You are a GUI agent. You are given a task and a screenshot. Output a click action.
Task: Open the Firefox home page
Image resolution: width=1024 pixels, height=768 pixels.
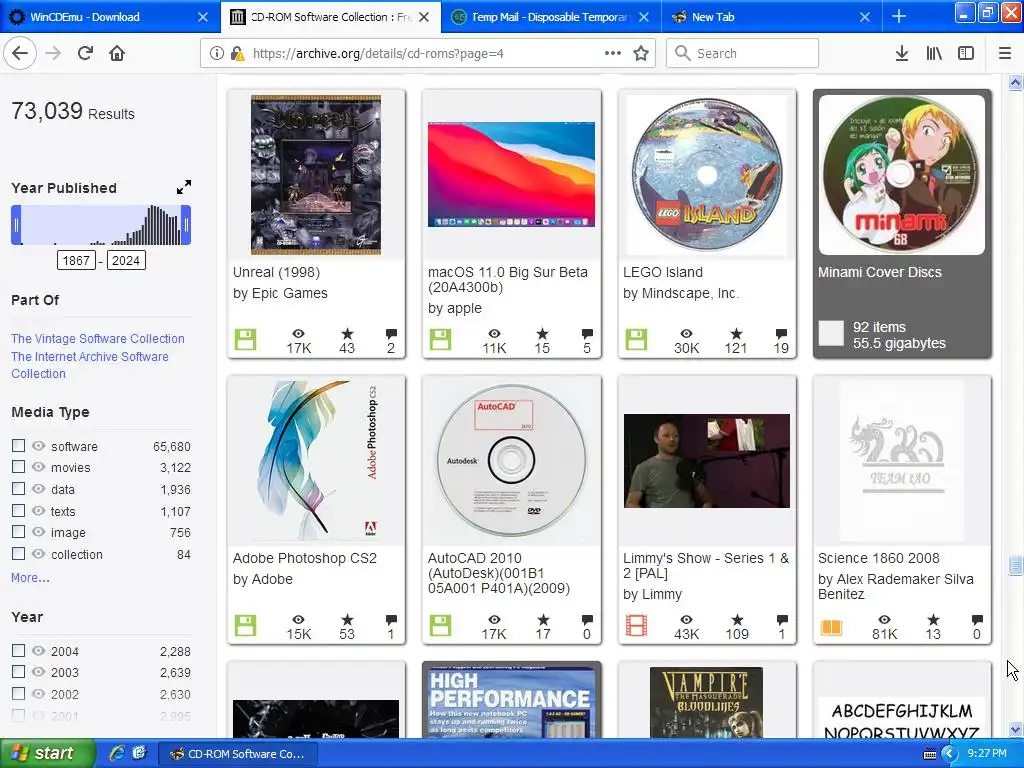click(117, 54)
